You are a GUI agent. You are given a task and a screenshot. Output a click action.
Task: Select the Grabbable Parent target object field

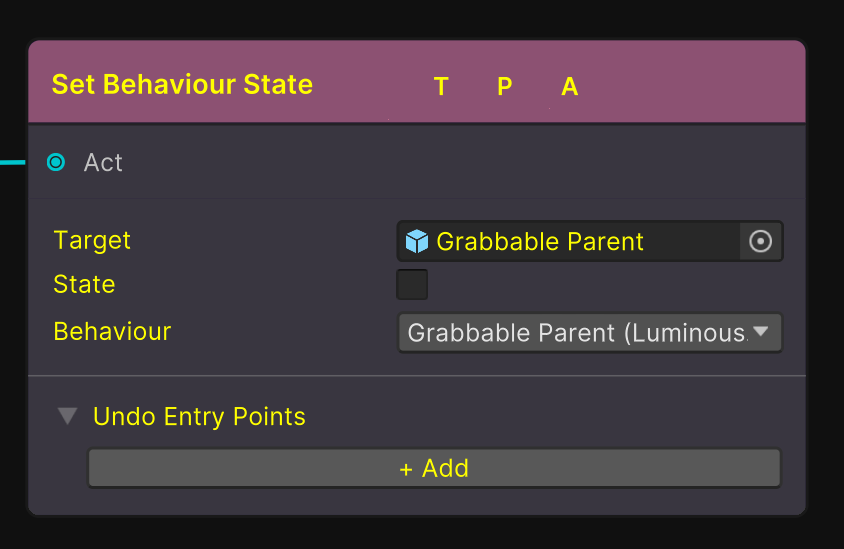point(570,241)
